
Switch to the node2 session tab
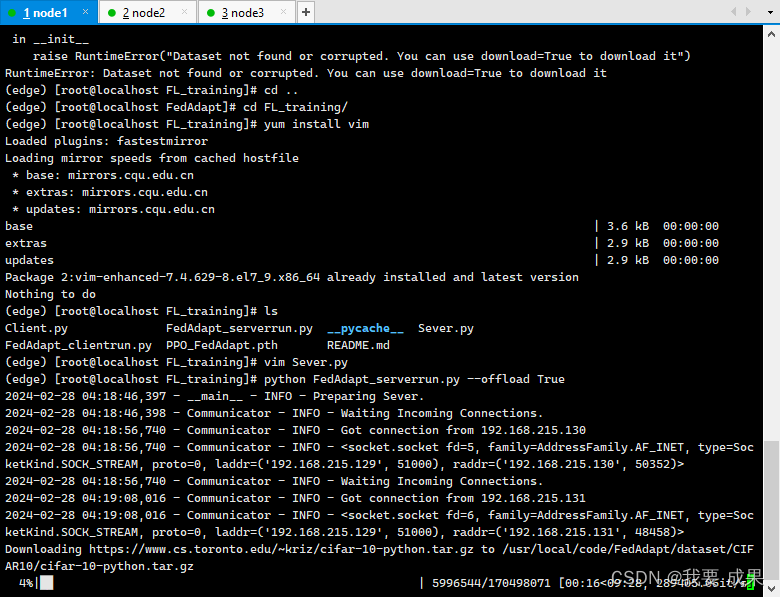click(143, 12)
